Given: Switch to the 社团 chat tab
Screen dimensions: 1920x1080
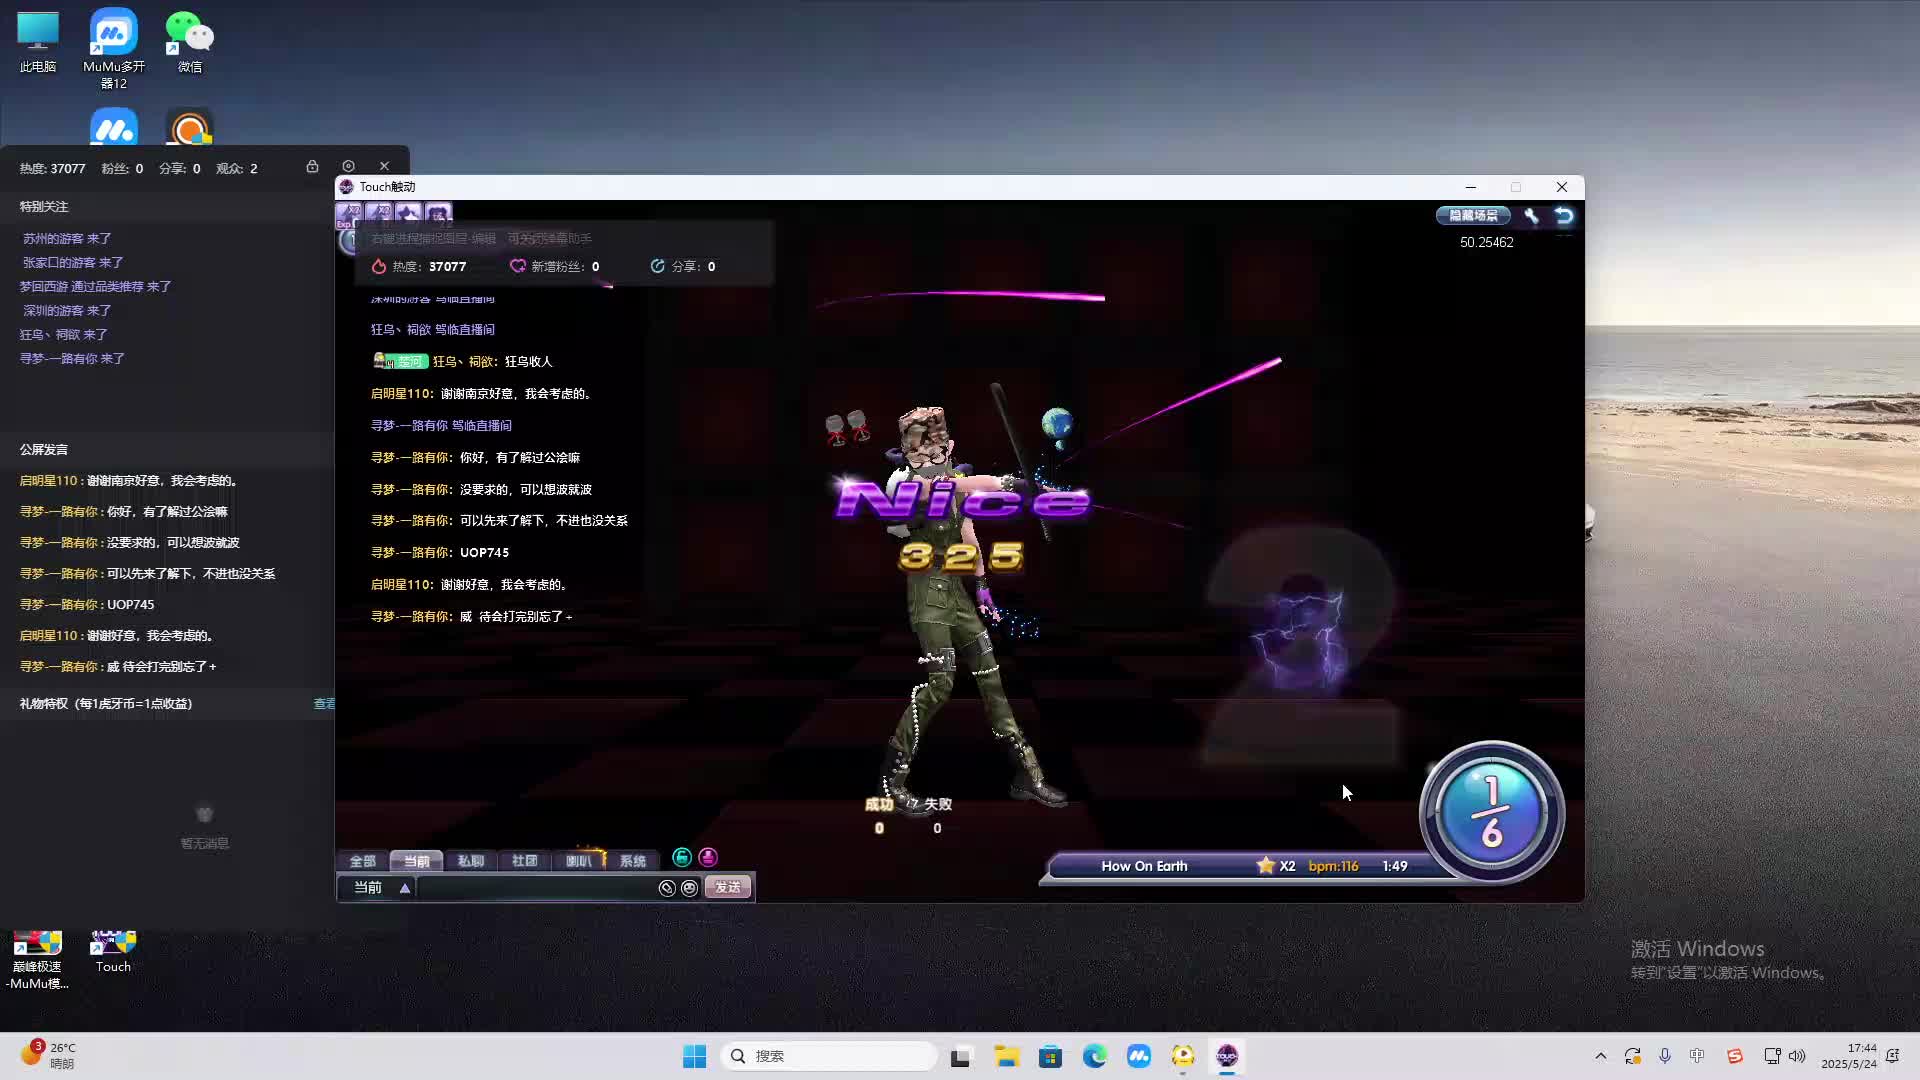Looking at the screenshot, I should (524, 861).
